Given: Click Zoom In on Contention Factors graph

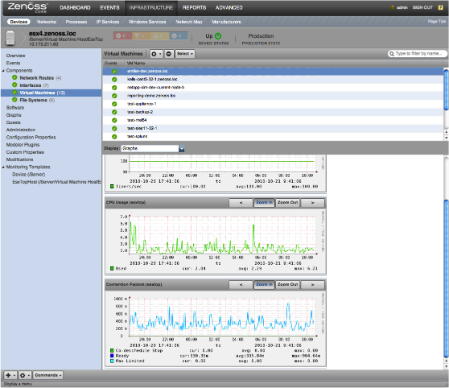Looking at the screenshot, I should click(264, 285).
